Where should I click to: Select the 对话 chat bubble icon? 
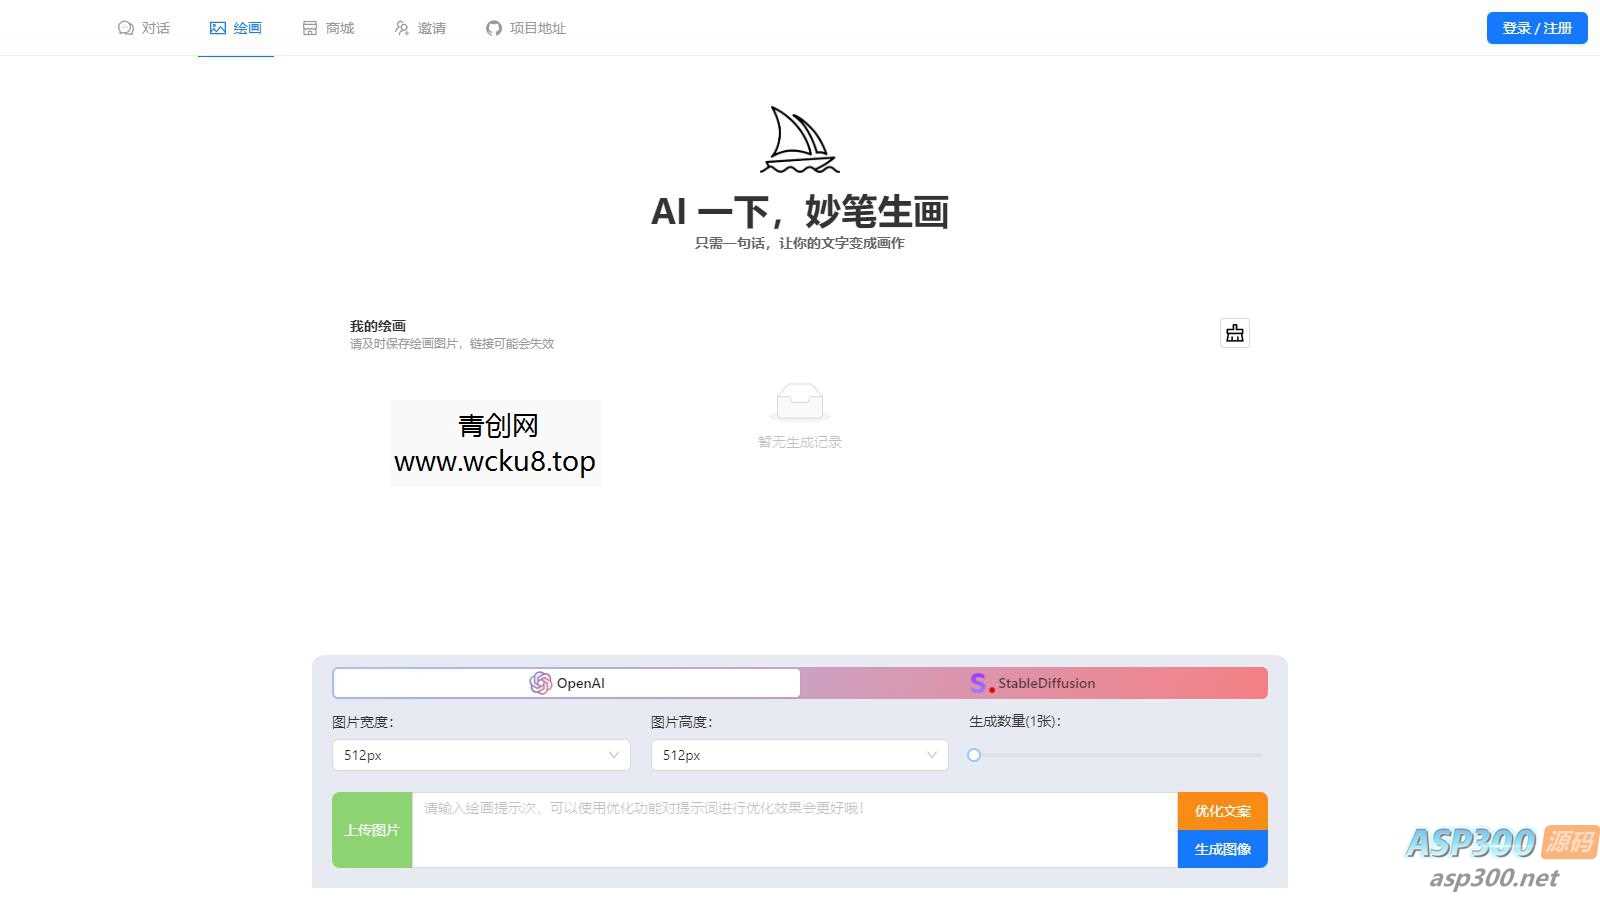(124, 27)
